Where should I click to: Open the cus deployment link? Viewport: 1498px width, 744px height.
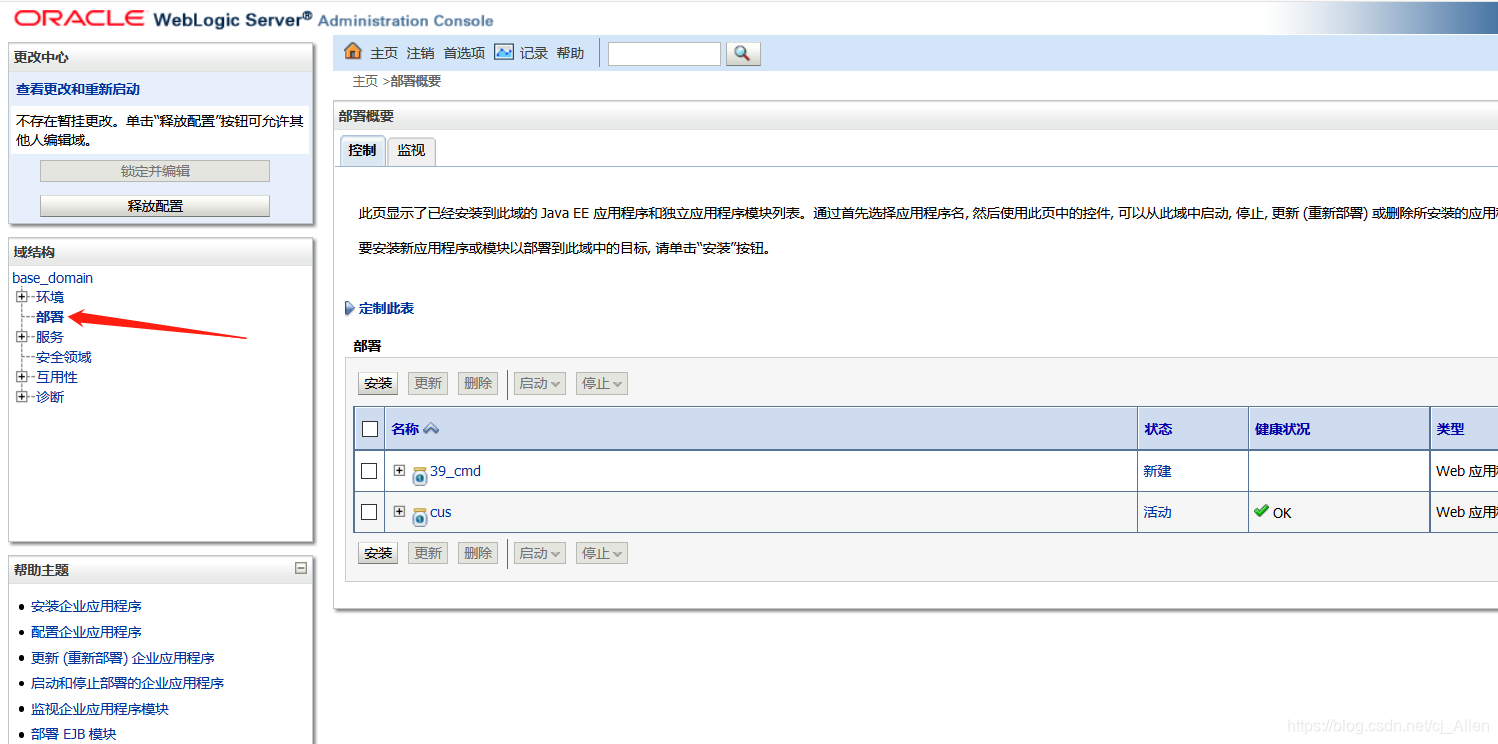pos(440,512)
